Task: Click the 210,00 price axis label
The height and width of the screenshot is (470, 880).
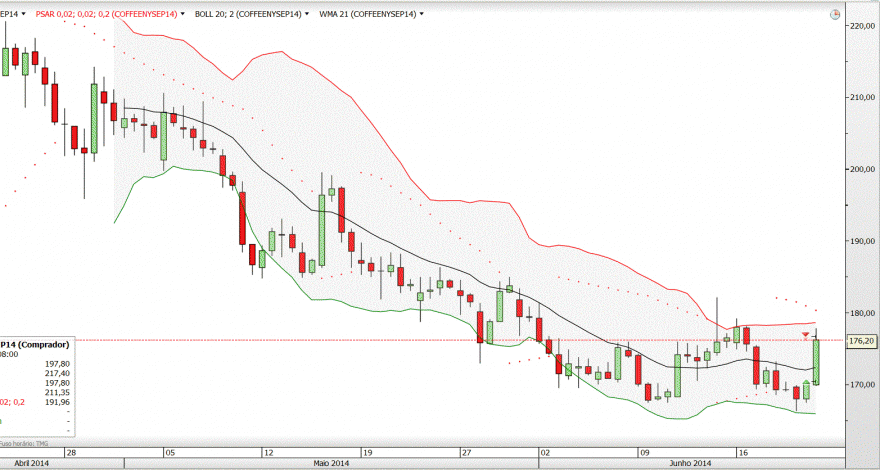Action: click(x=863, y=97)
